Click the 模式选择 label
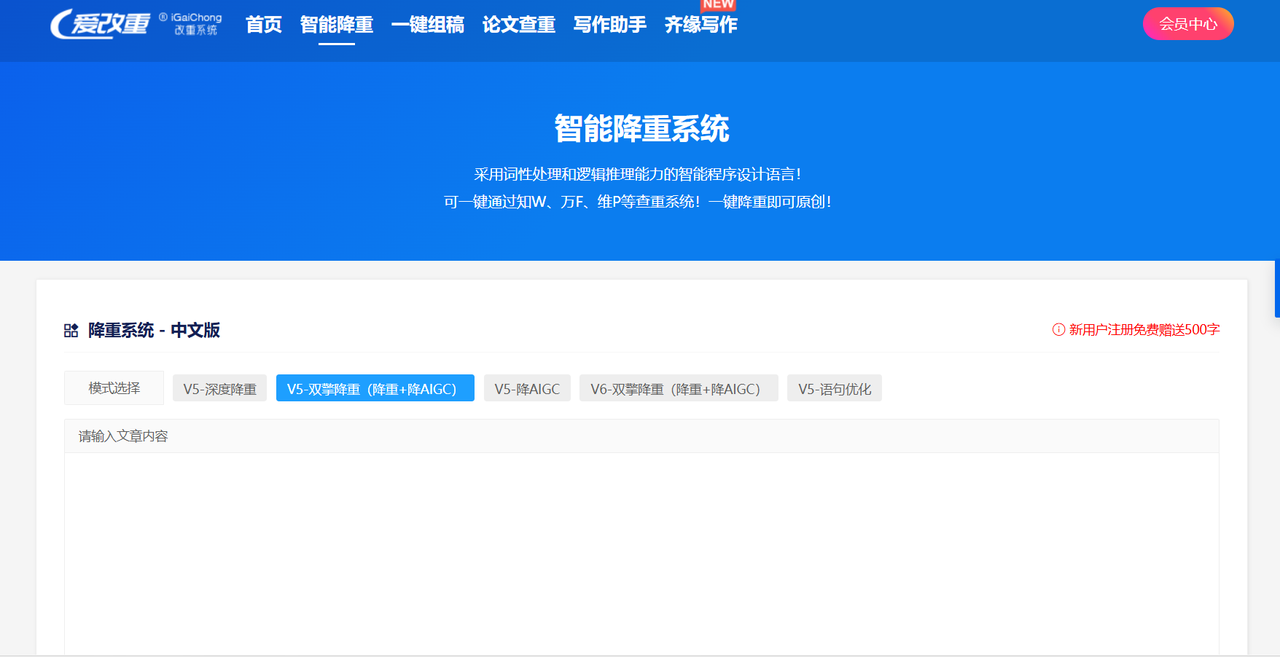 (114, 388)
